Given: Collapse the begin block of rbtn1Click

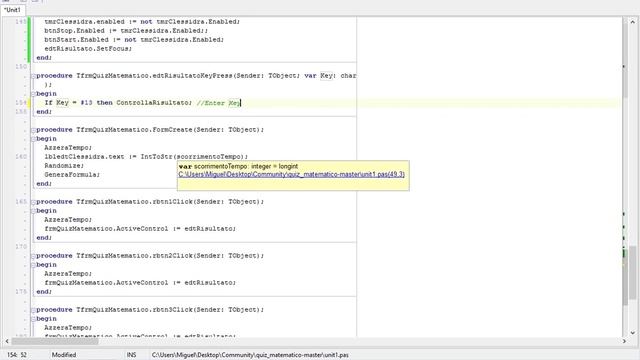Looking at the screenshot, I should click(33, 211).
